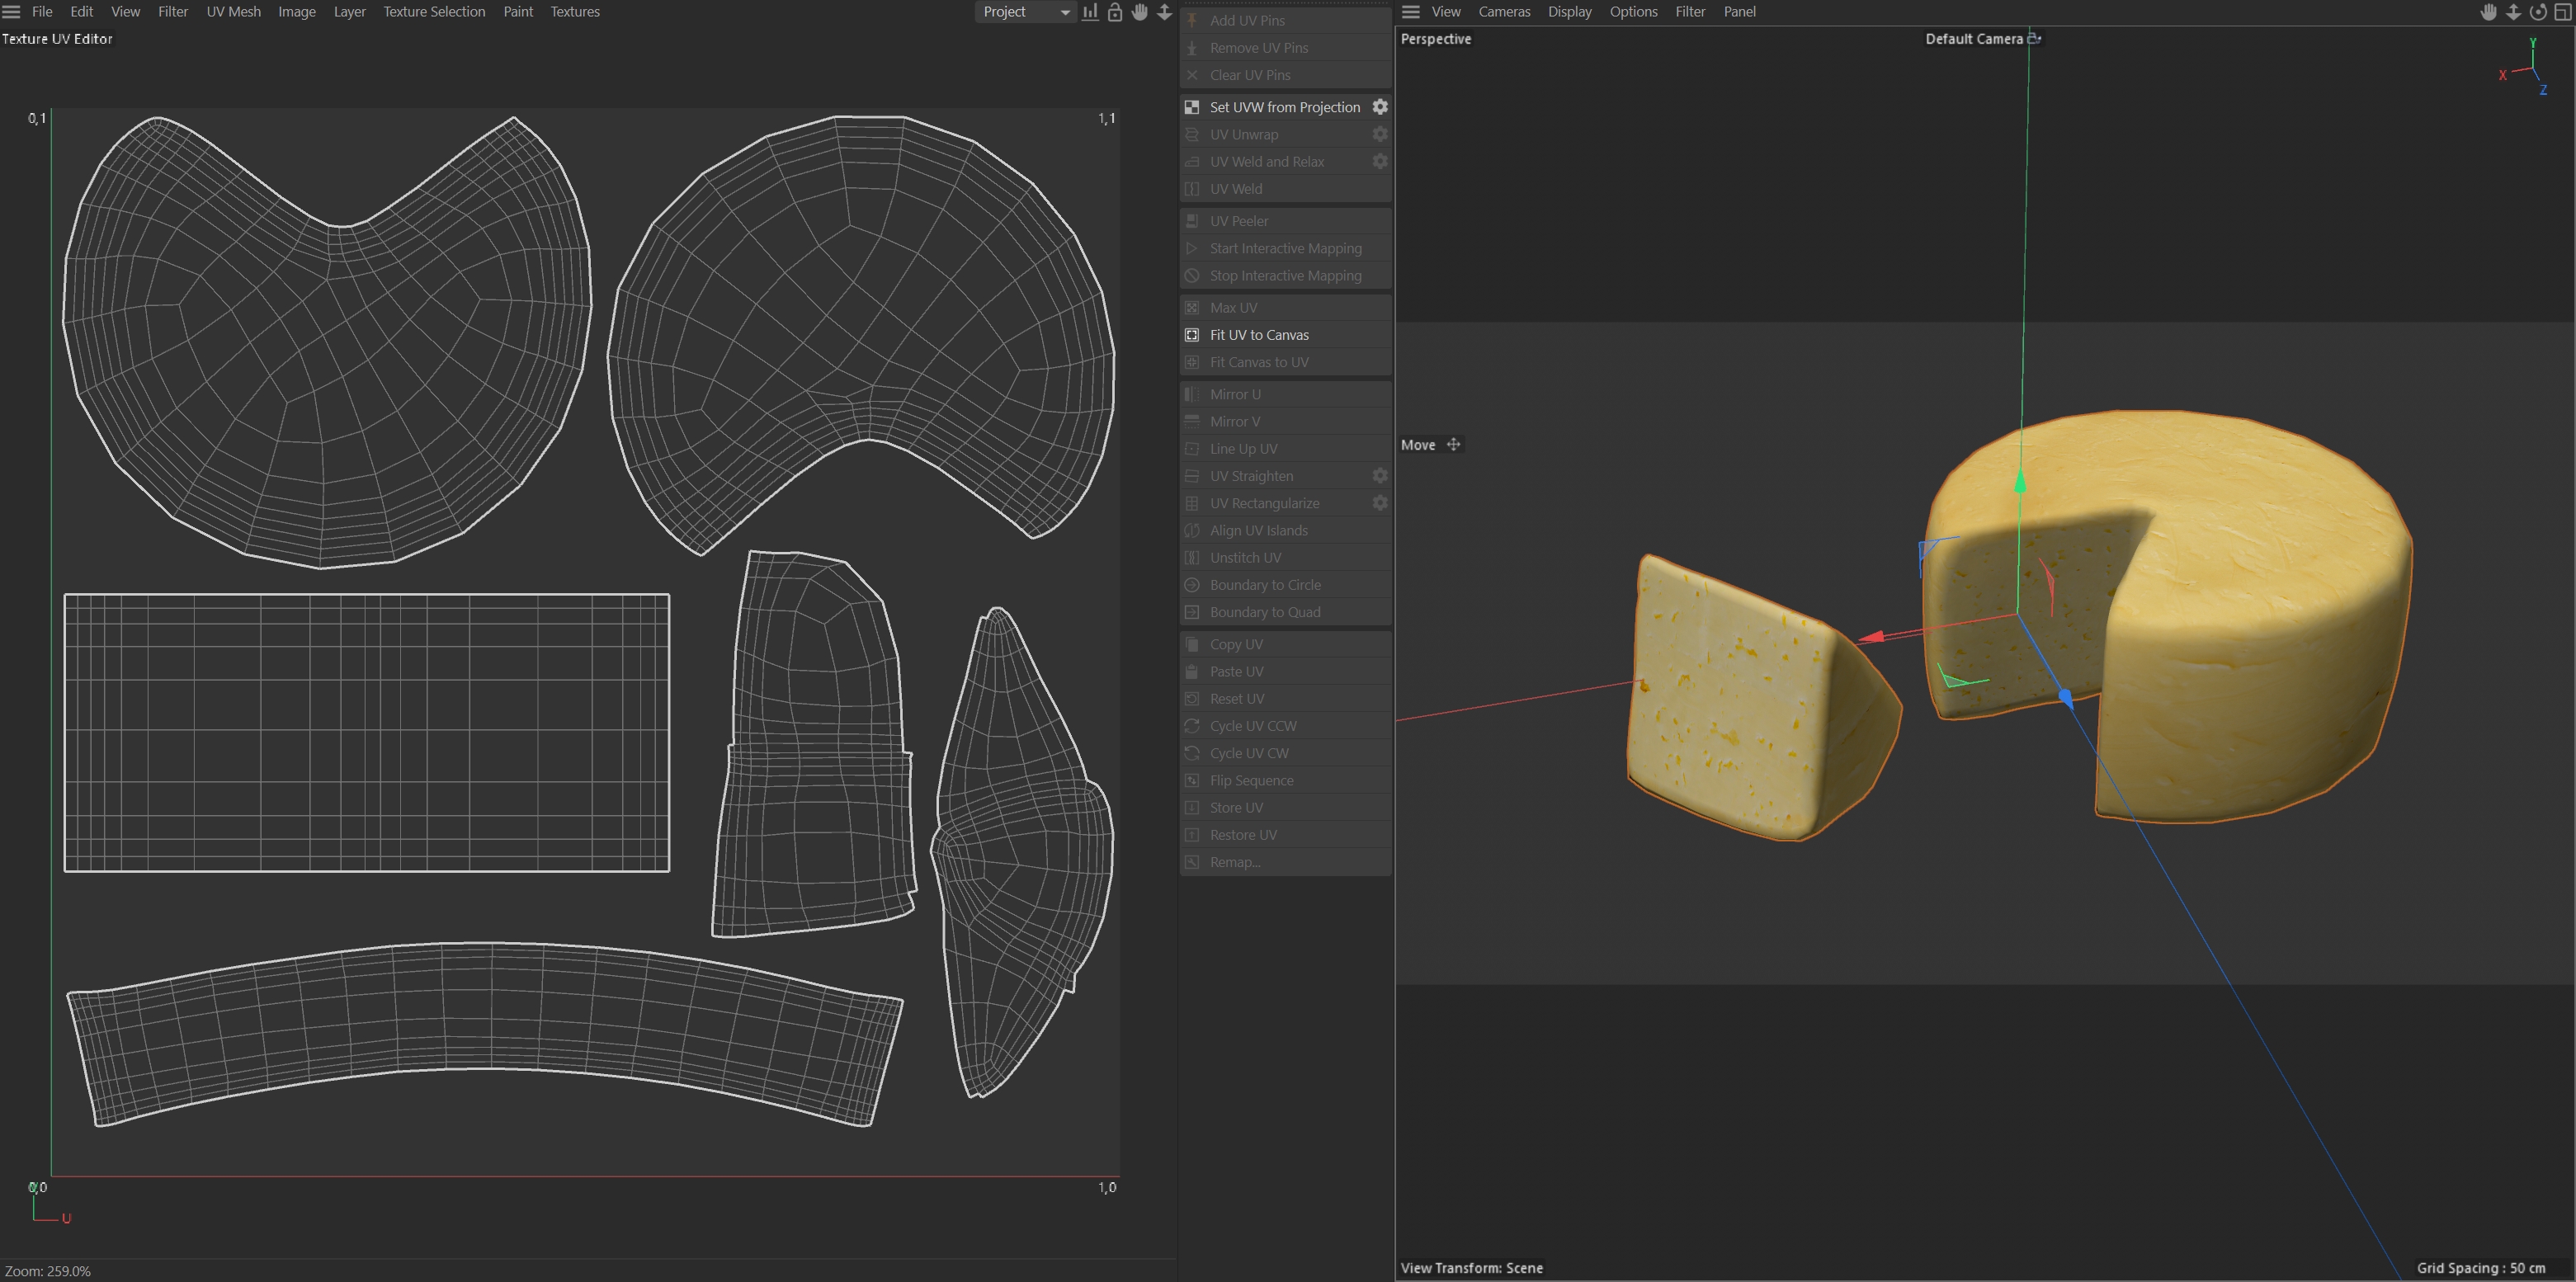Click the viewport dolly up-down arrow icon
2576x1282 pixels.
[2513, 12]
